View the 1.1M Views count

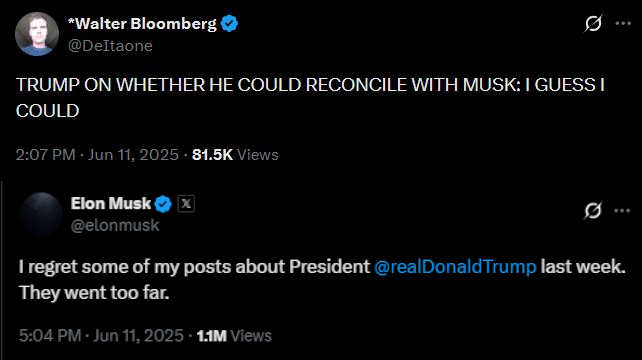234,336
